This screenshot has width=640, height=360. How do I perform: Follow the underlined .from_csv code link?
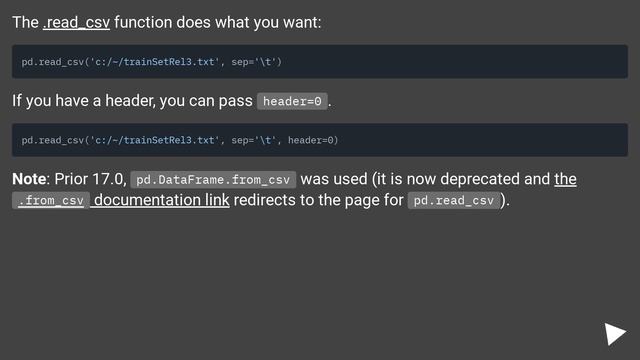[51, 200]
